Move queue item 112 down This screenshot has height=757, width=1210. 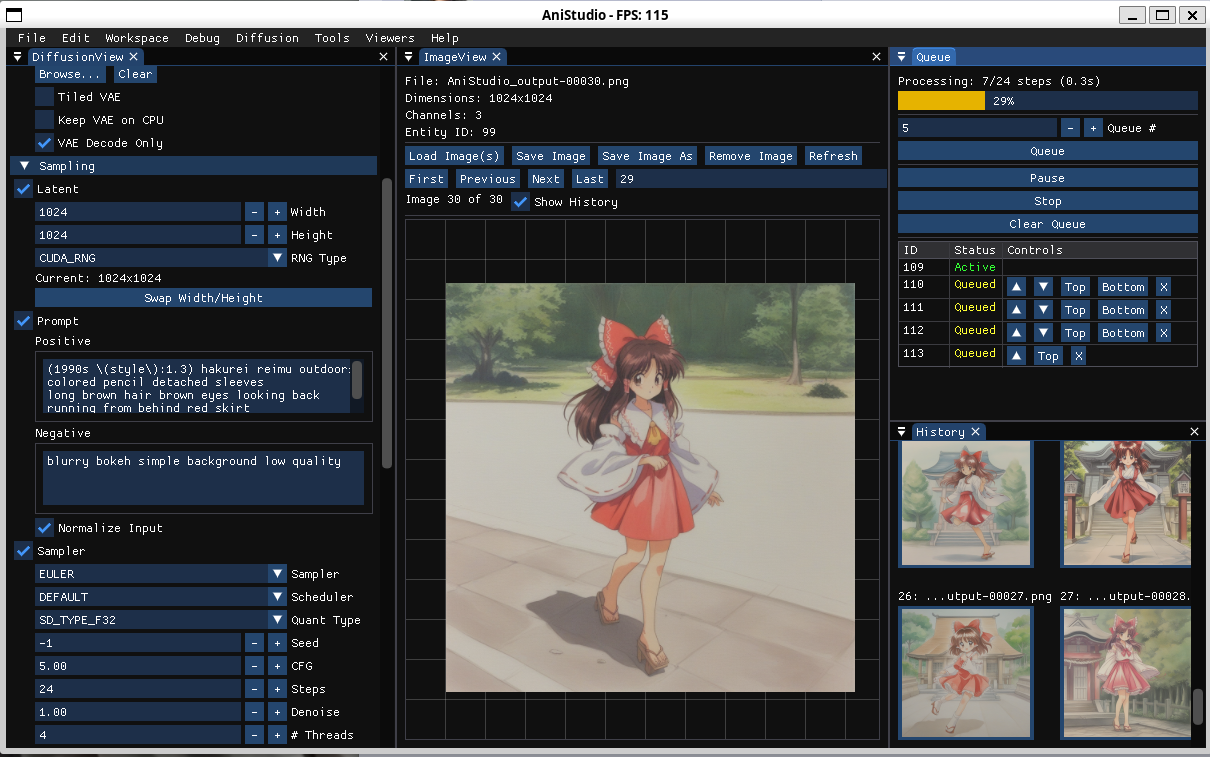point(1043,333)
